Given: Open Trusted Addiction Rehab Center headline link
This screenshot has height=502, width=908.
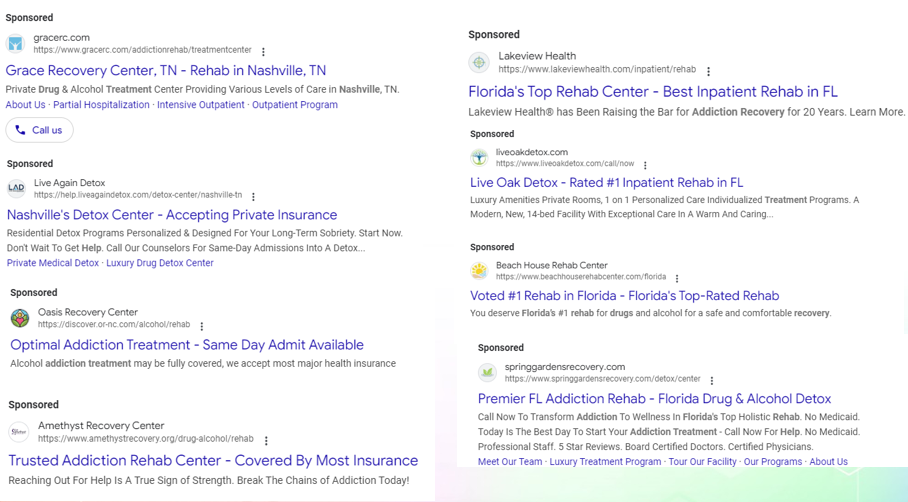Looking at the screenshot, I should pos(213,460).
